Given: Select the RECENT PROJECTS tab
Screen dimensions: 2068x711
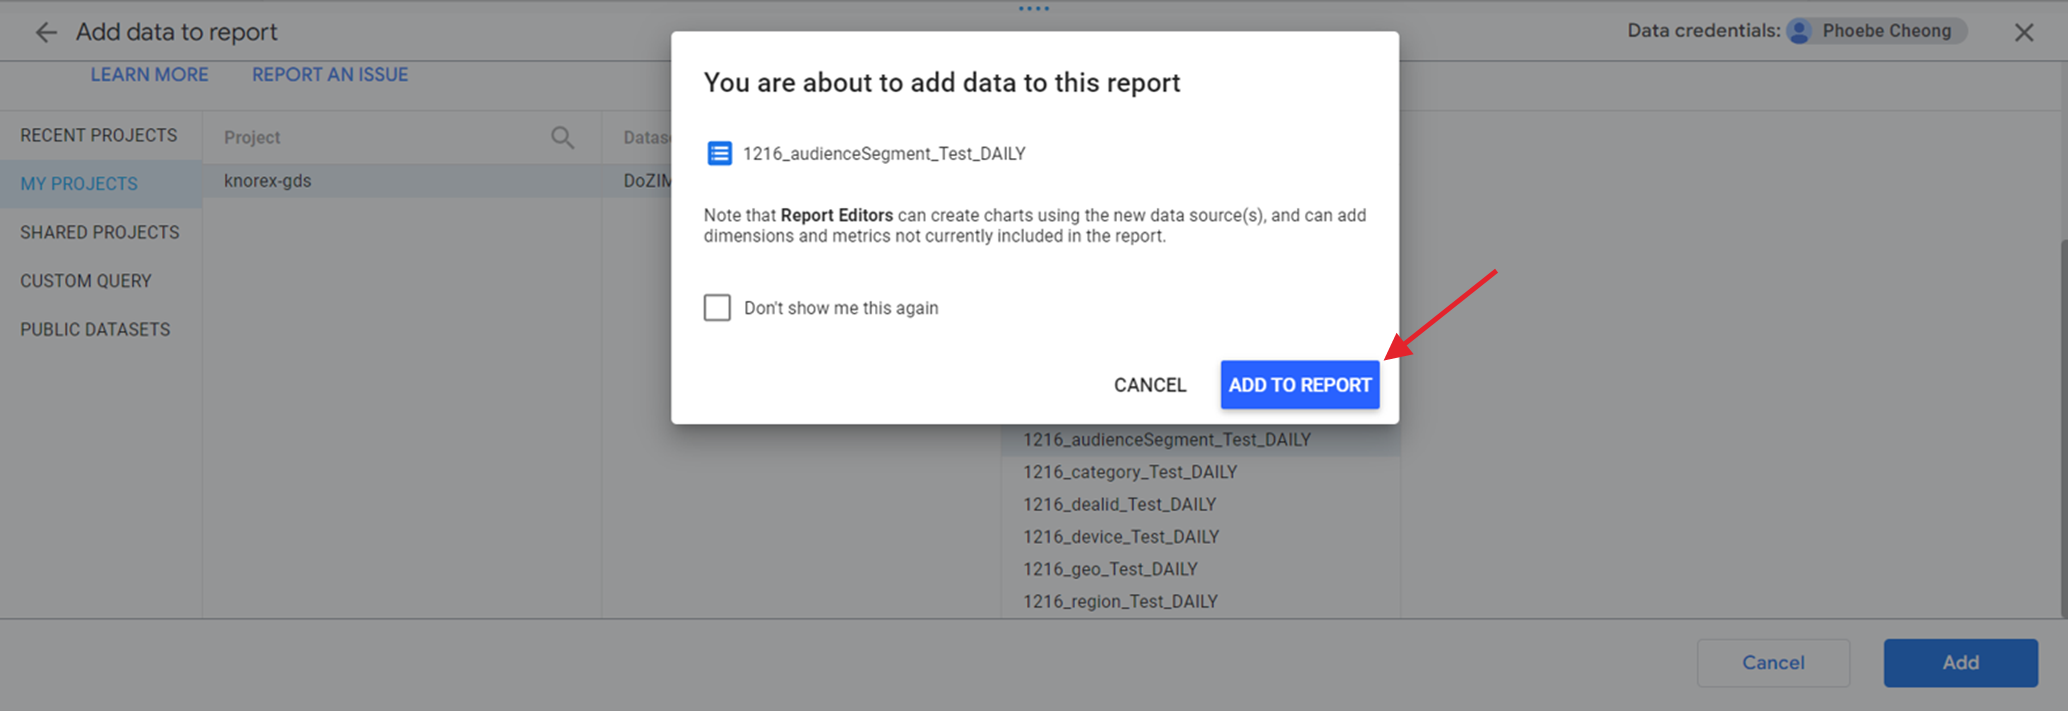Looking at the screenshot, I should (98, 135).
